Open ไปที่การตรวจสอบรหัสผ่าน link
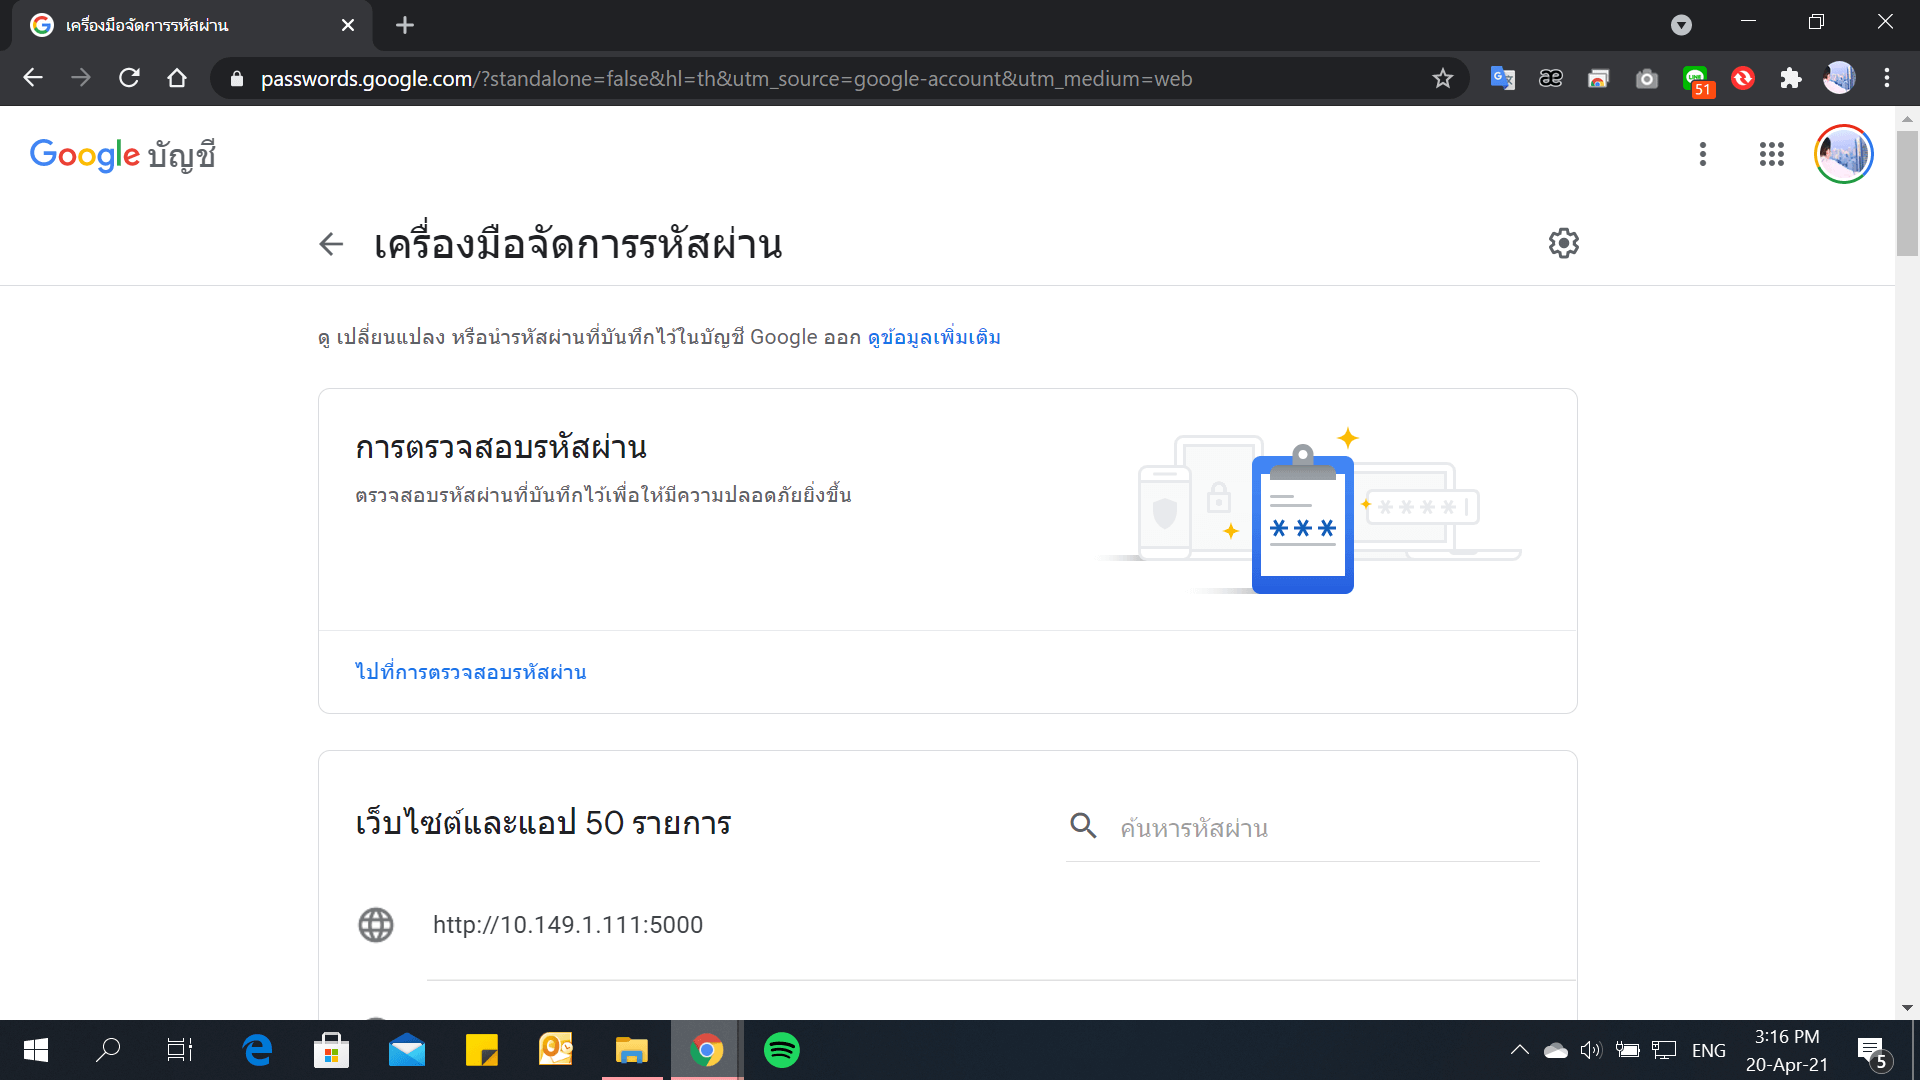 [x=471, y=672]
